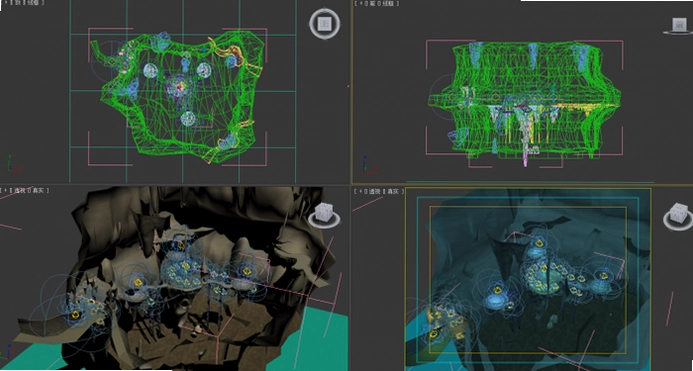693x371 pixels.
Task: Click the axis tripod in the front viewport
Action: [x=368, y=165]
